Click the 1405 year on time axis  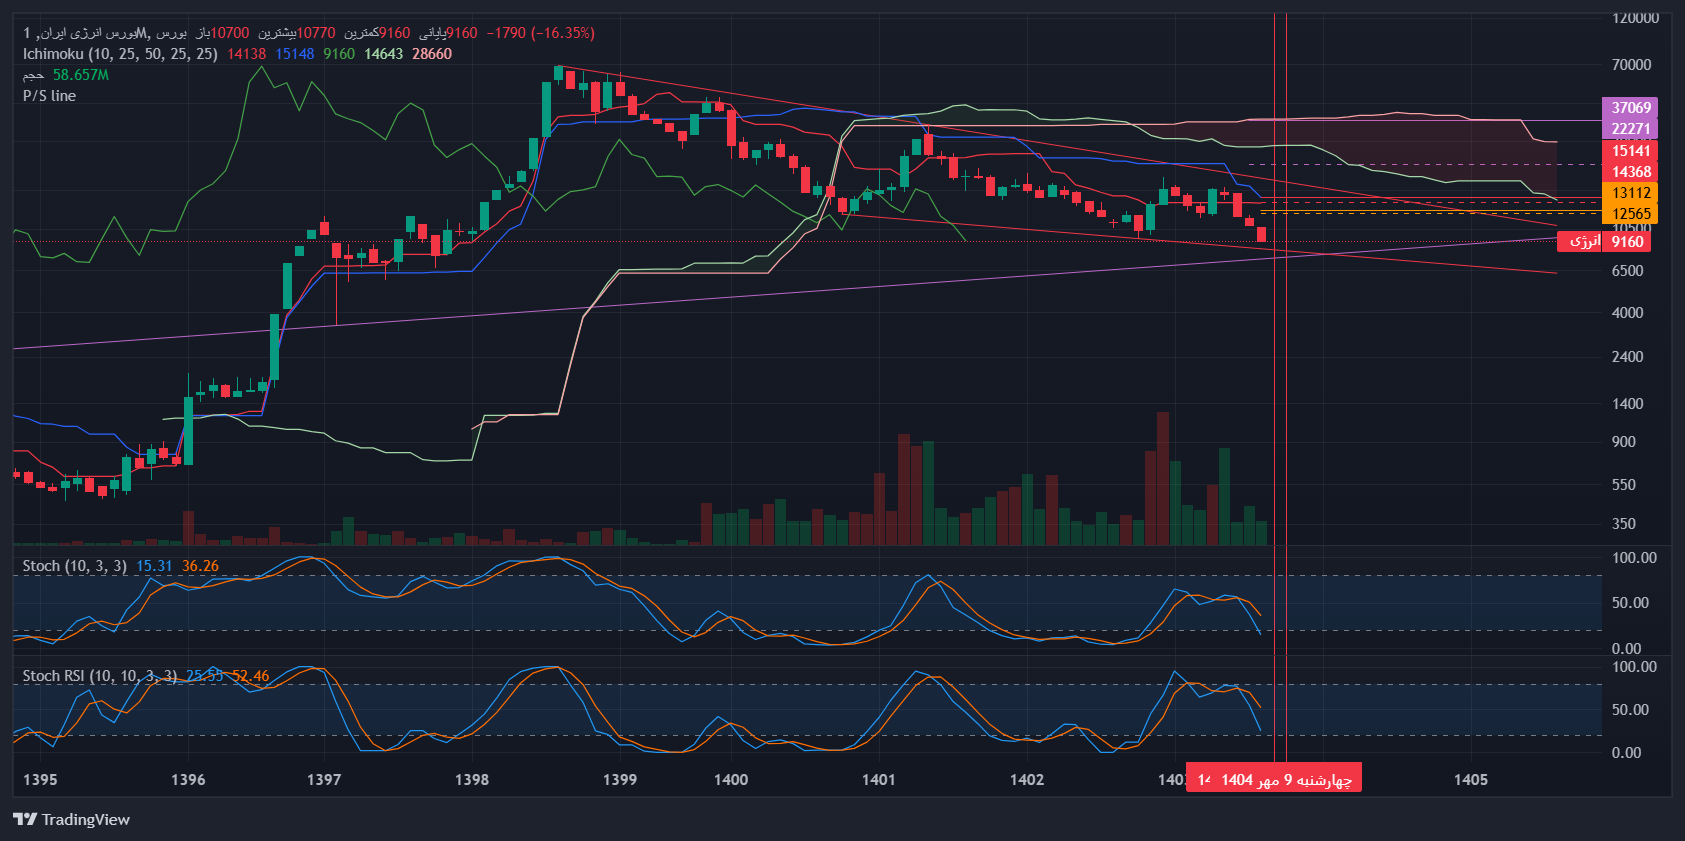tap(1470, 780)
